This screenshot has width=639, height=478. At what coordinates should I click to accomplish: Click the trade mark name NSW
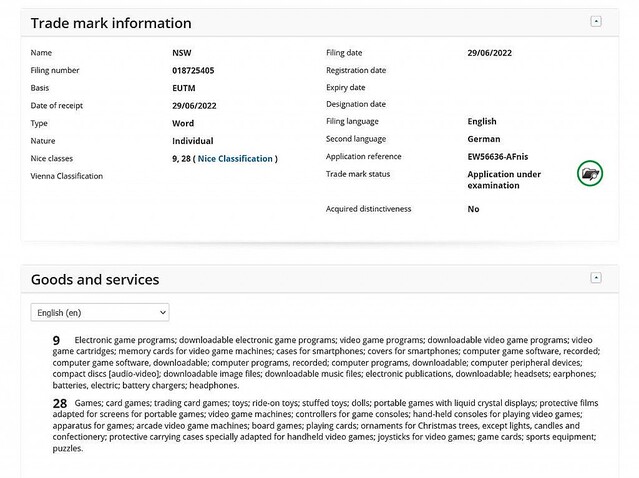point(182,52)
